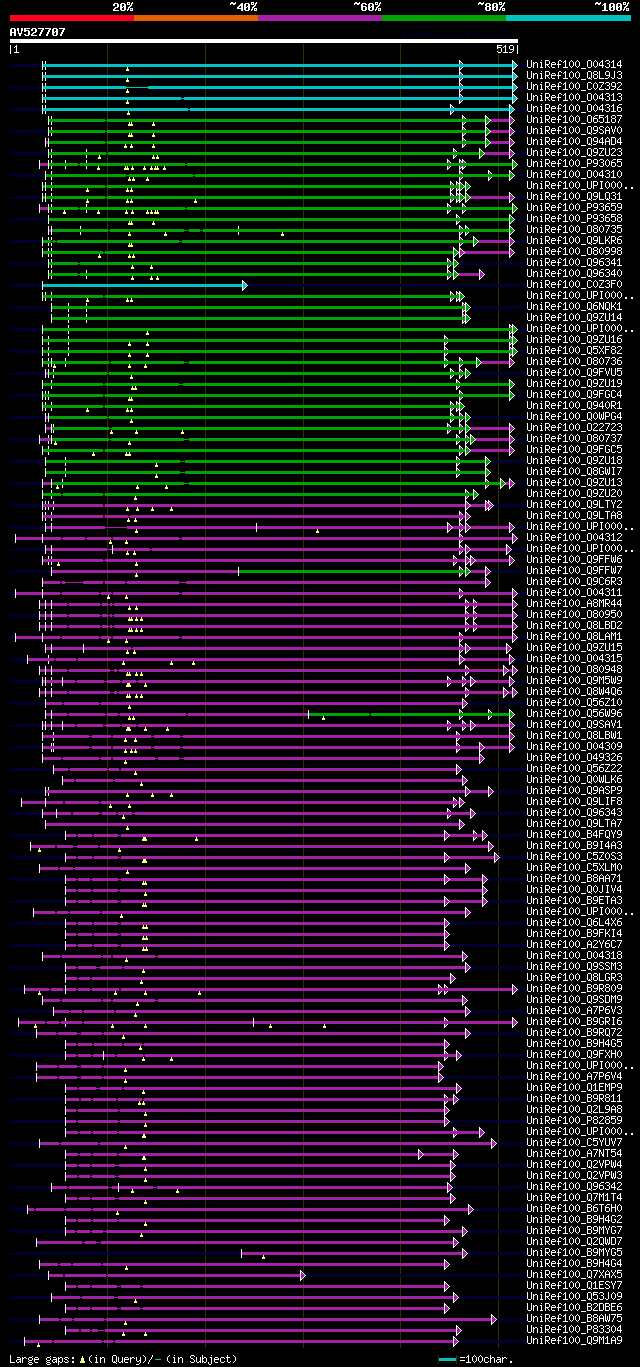
Task: Select UniRef100_P93065 entry
Action: click(574, 163)
